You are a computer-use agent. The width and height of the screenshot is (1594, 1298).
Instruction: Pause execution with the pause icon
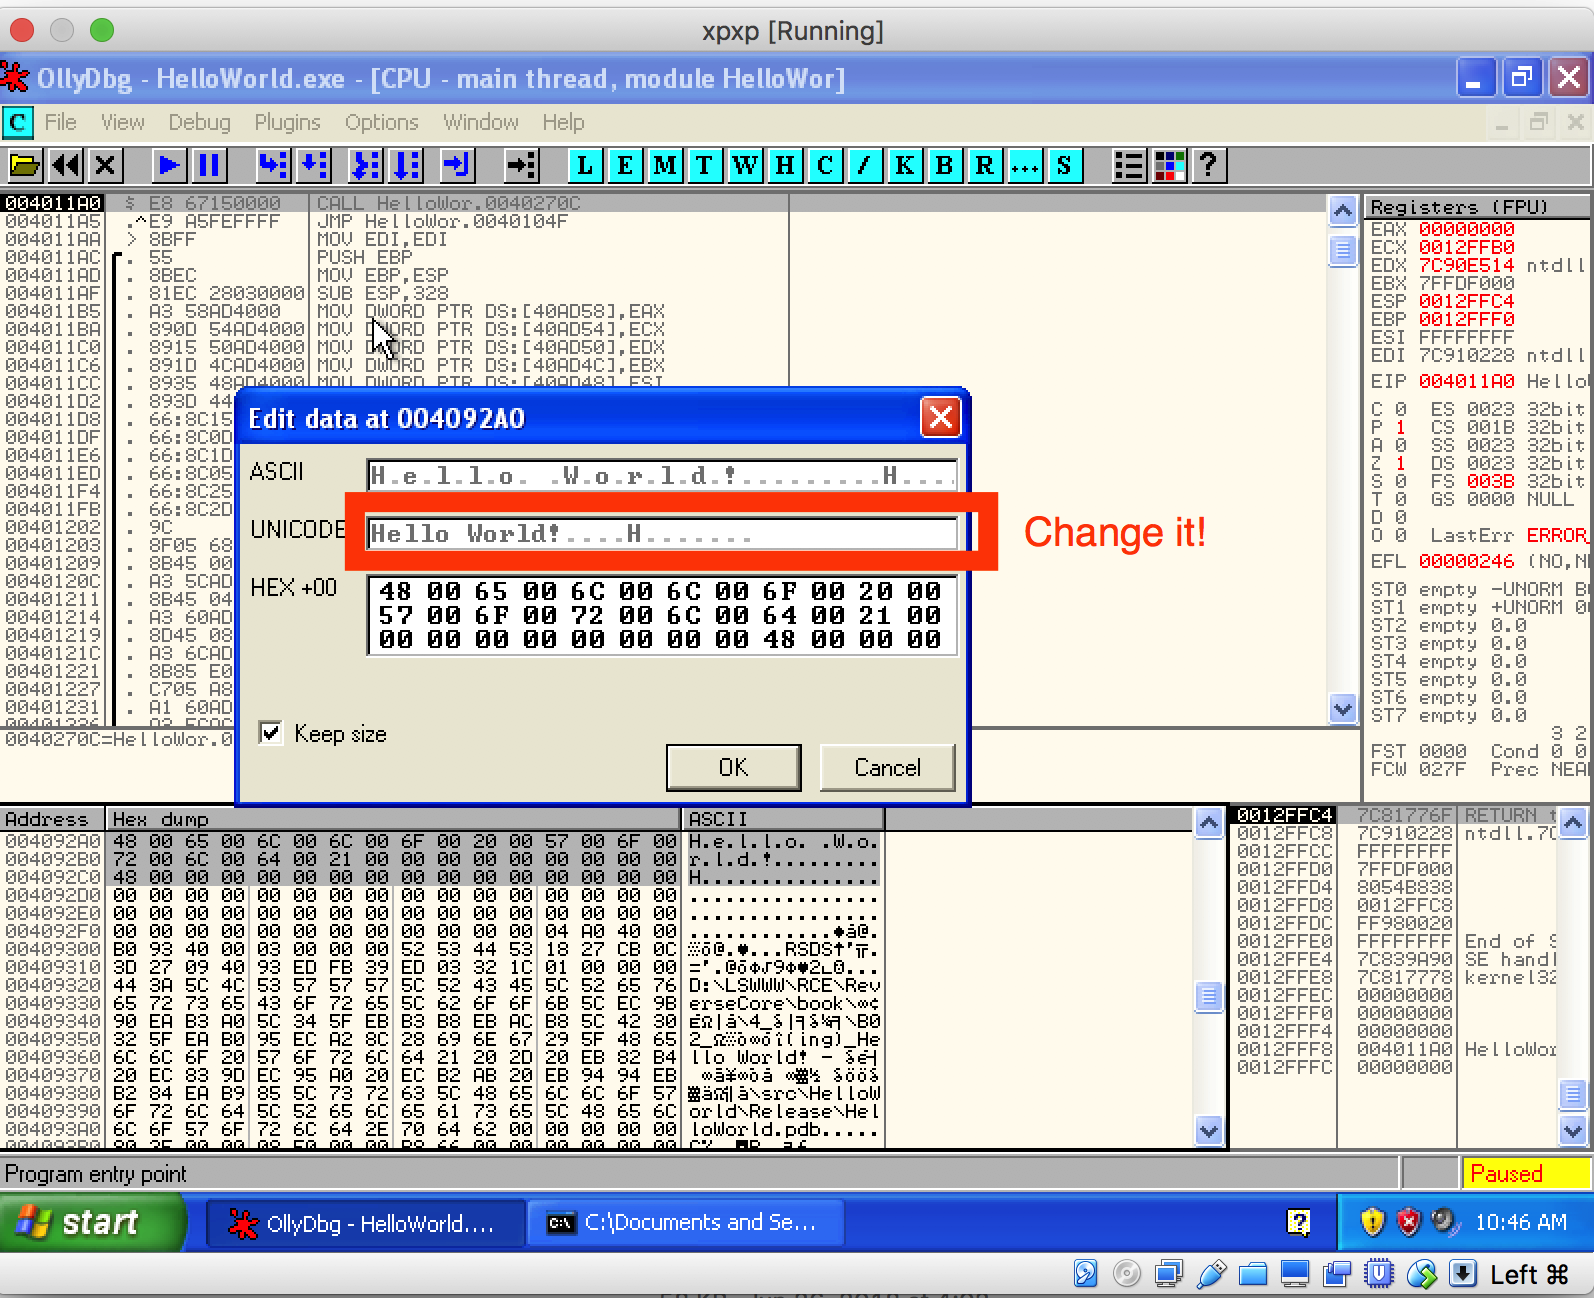click(210, 165)
